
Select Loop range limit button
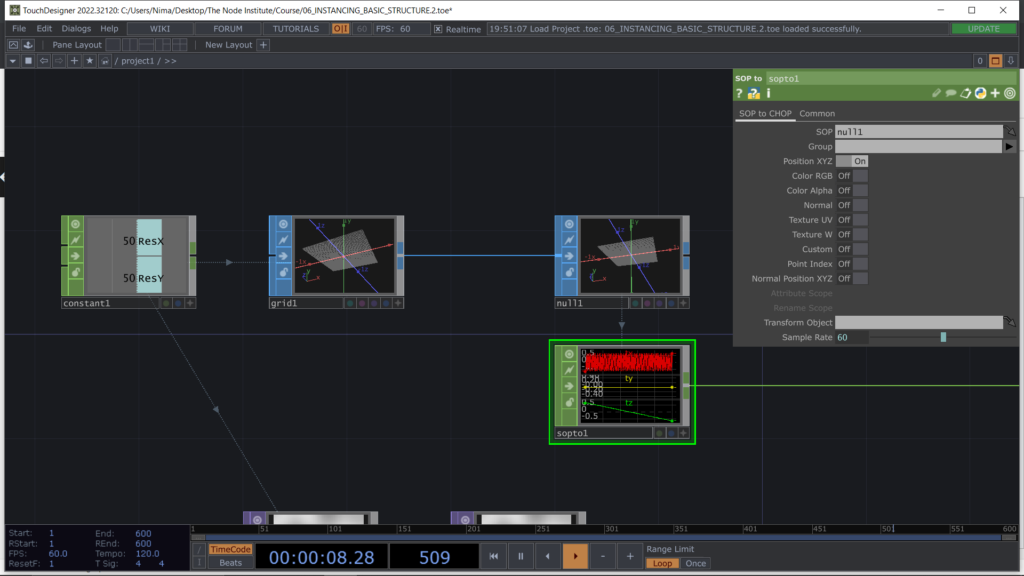click(662, 563)
